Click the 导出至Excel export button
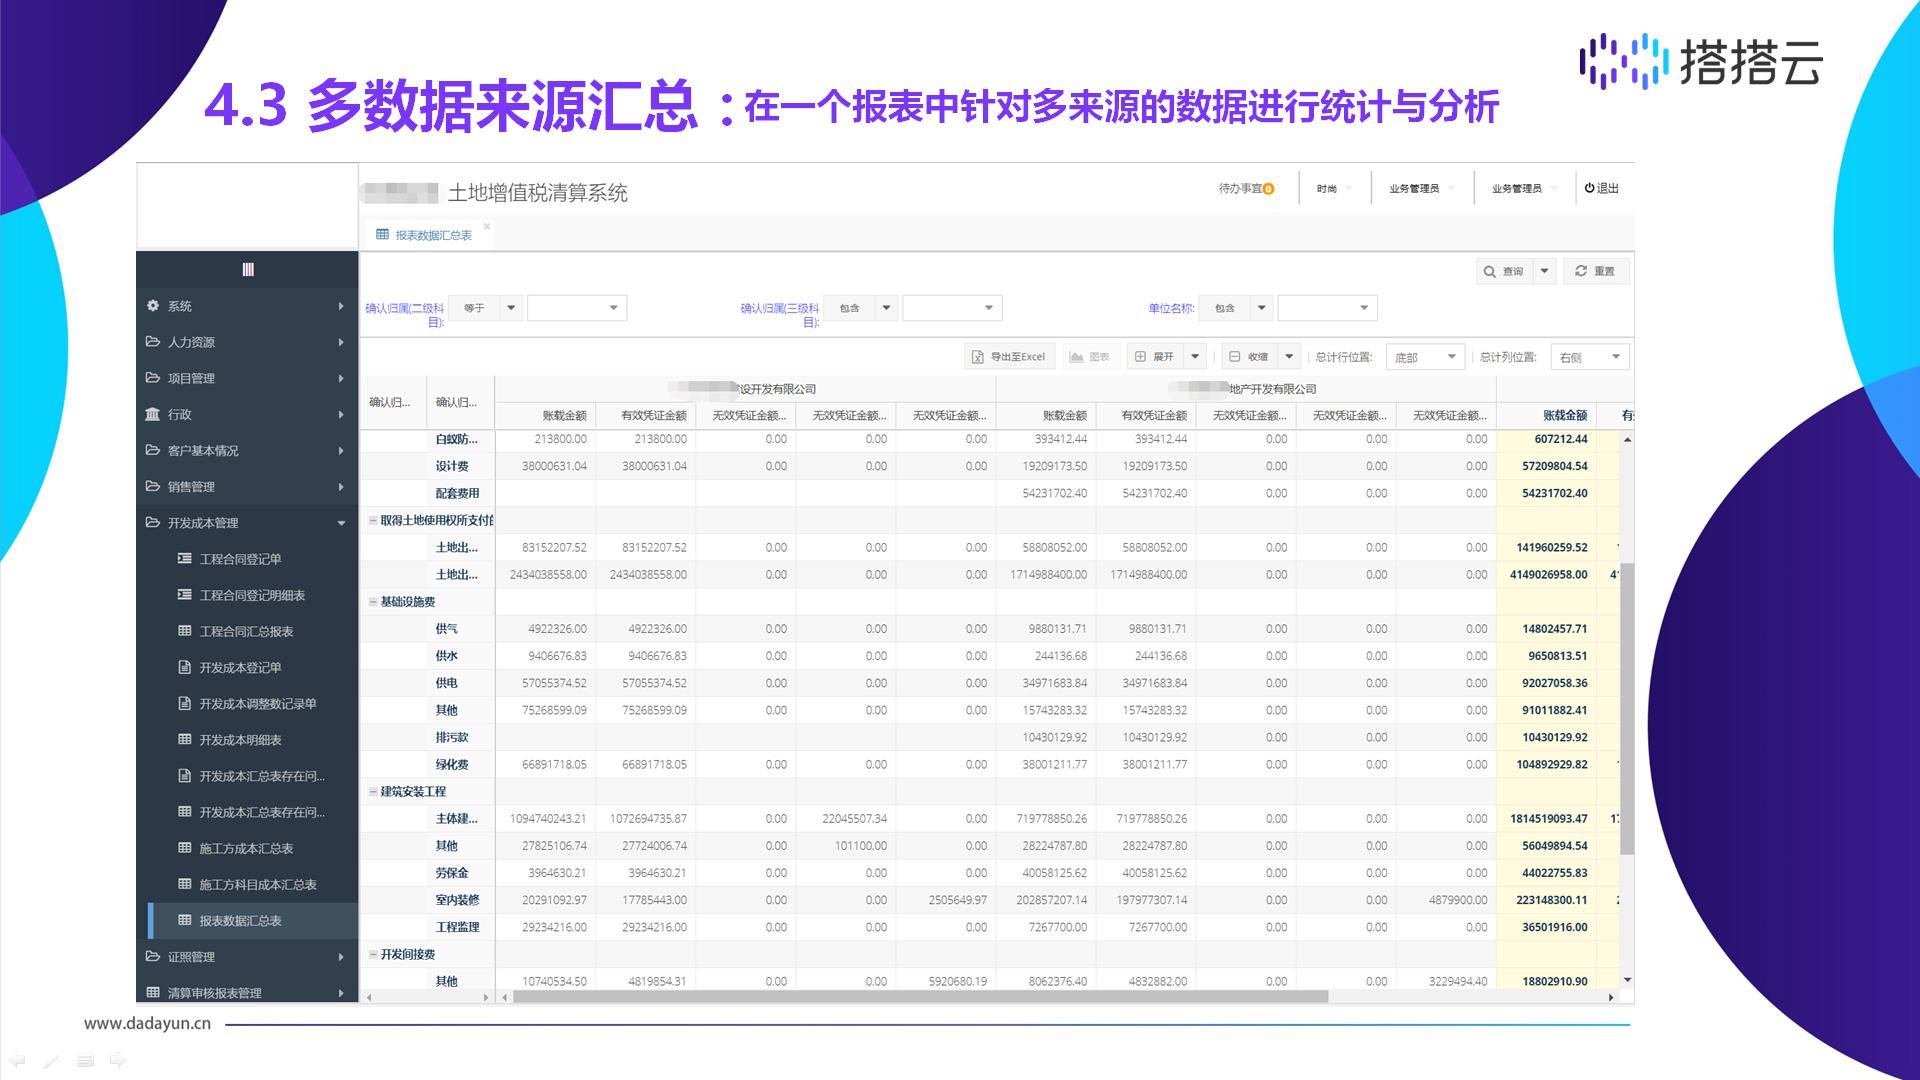The height and width of the screenshot is (1080, 1920). pos(1009,357)
